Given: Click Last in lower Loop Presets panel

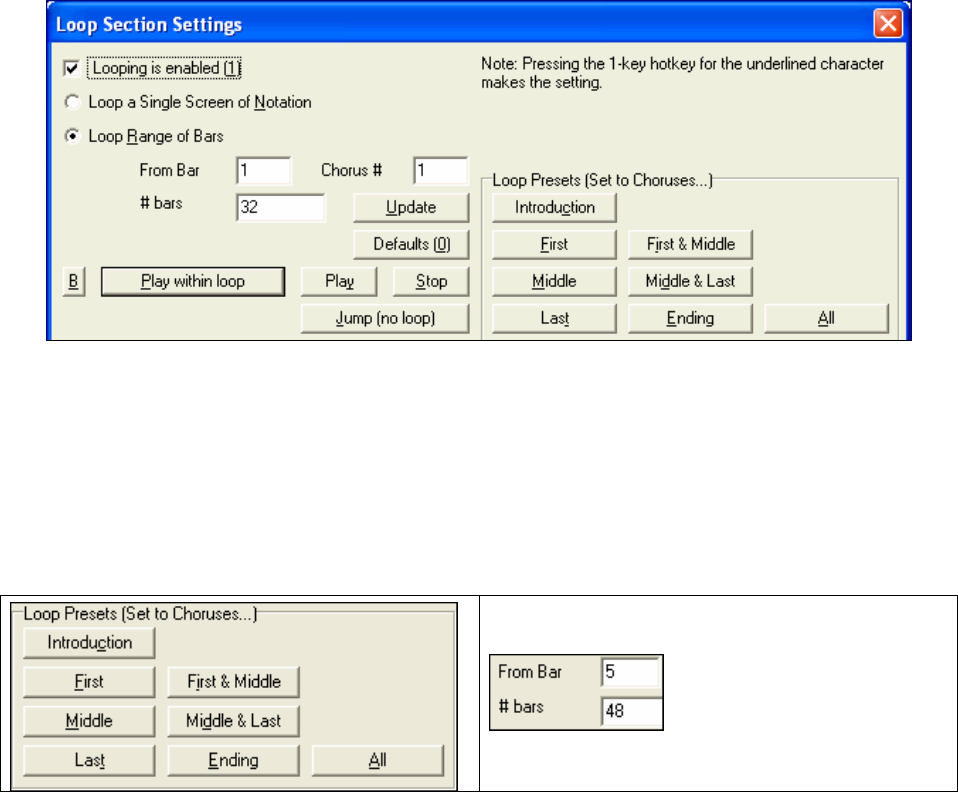Looking at the screenshot, I should tap(89, 760).
